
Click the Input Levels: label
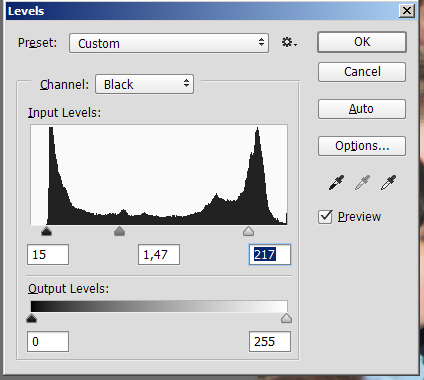[64, 113]
